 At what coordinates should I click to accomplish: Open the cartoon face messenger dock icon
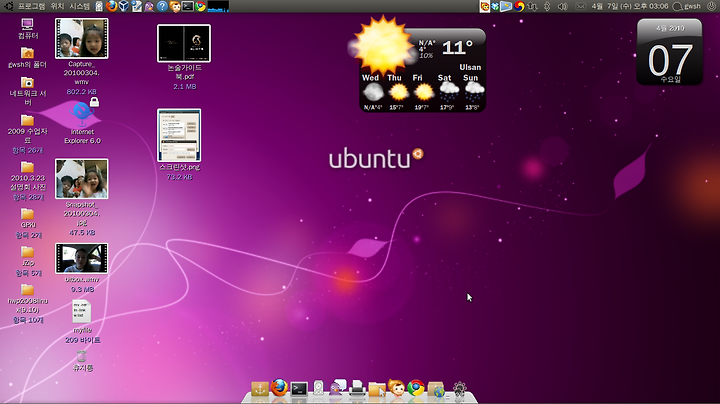396,388
